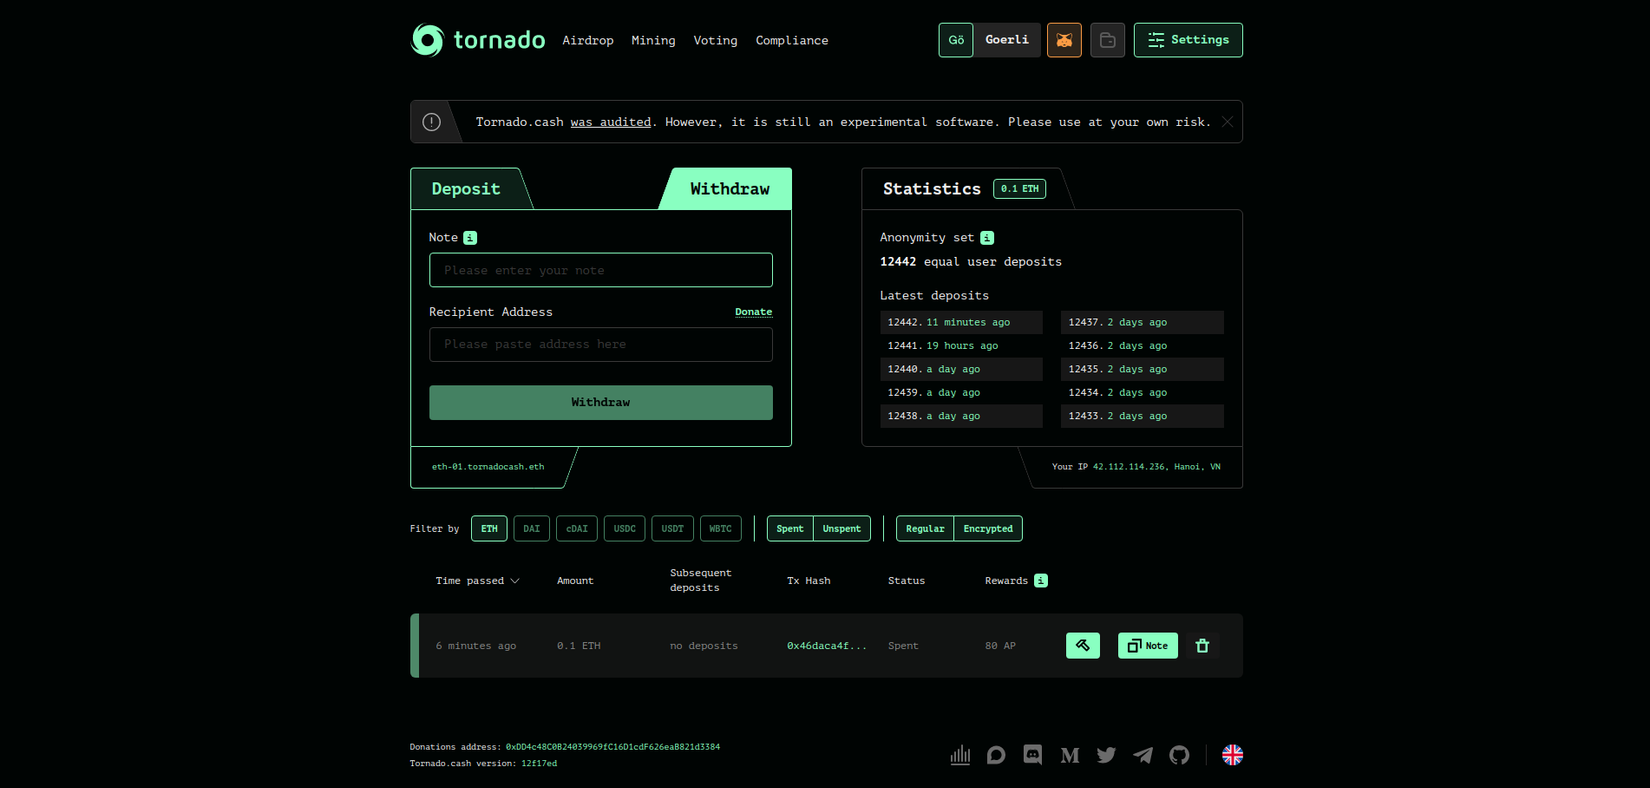Image resolution: width=1650 pixels, height=788 pixels.
Task: Select latest deposit 12438
Action: point(961,416)
